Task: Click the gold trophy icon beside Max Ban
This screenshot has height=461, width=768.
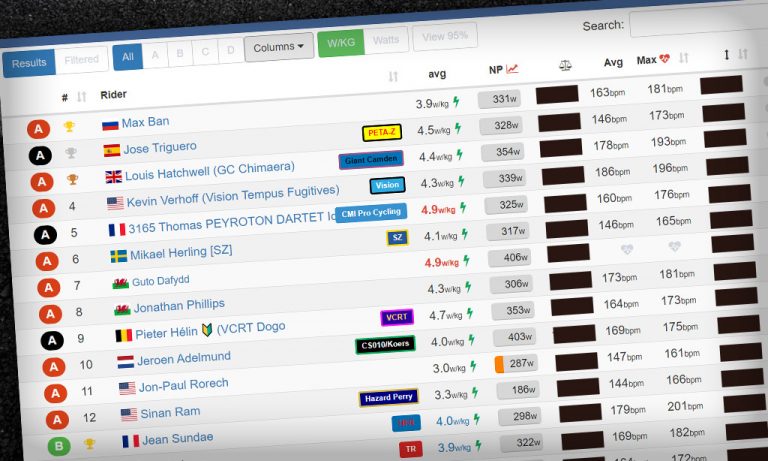Action: tap(69, 127)
